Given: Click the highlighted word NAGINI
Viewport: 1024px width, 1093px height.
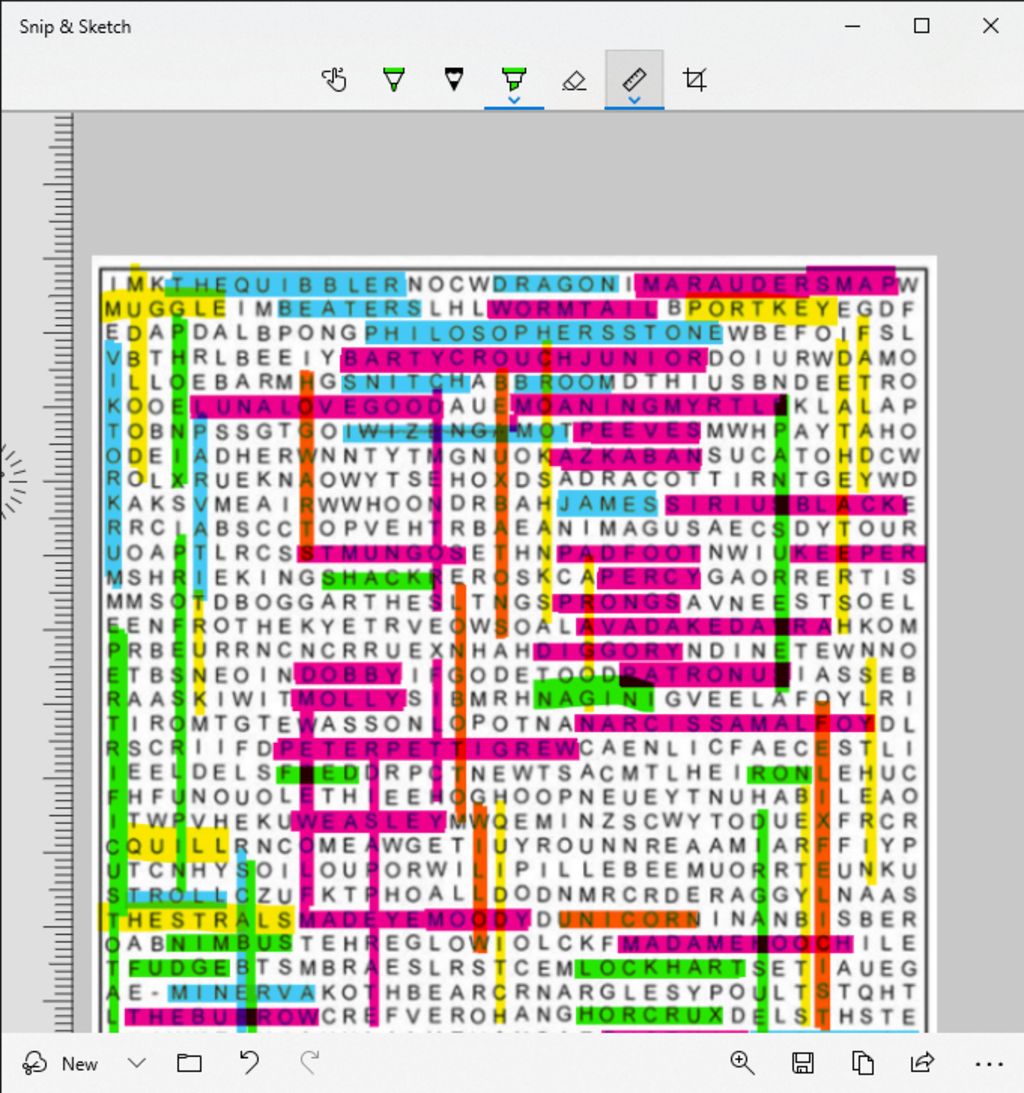Looking at the screenshot, I should [x=594, y=699].
